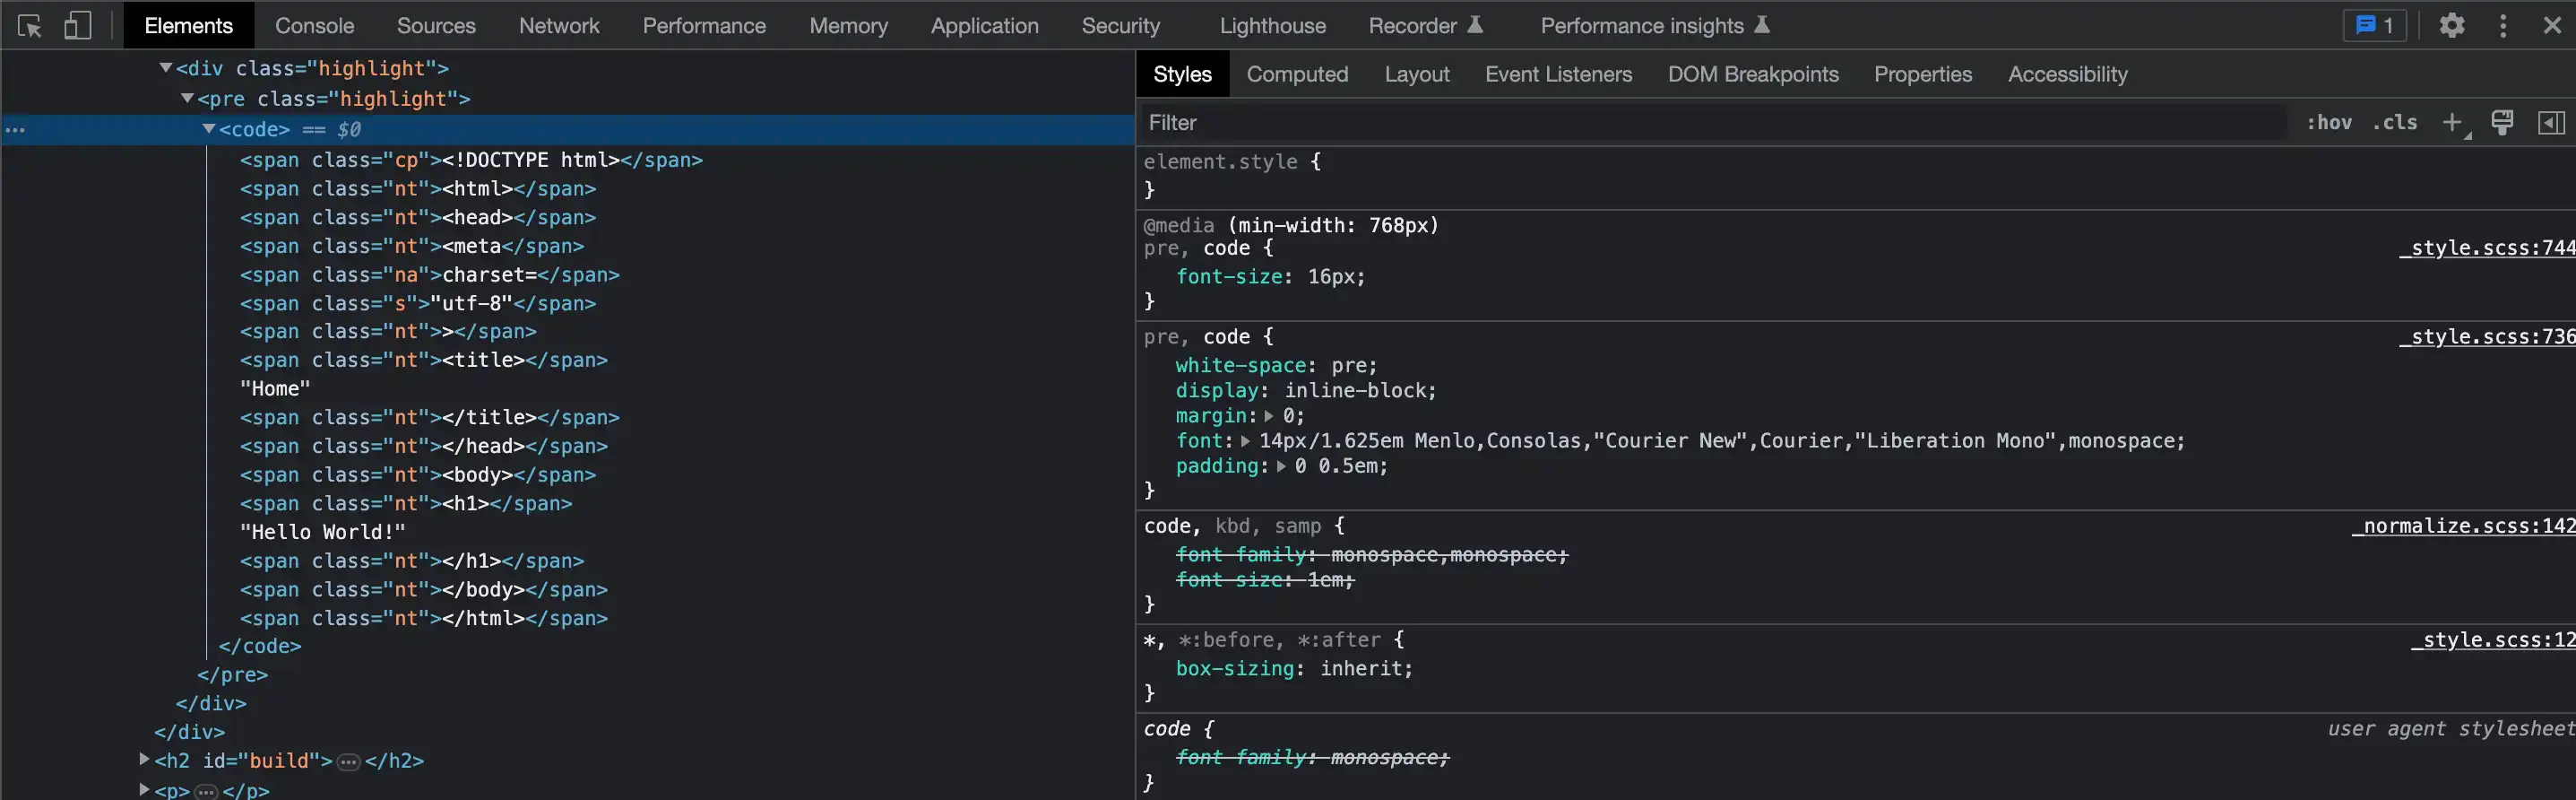This screenshot has width=2576, height=800.
Task: Open the _style.scss:744 source link
Action: click(2486, 248)
